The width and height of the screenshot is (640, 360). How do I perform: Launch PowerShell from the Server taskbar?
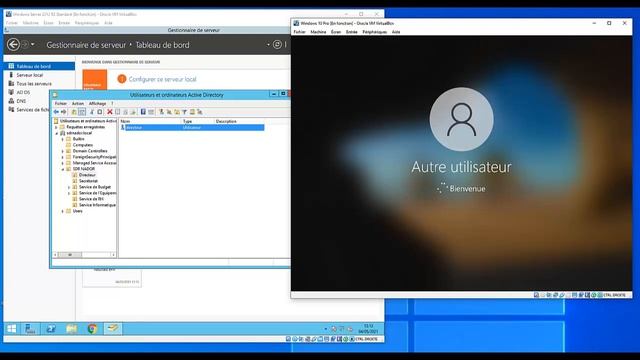(51, 329)
